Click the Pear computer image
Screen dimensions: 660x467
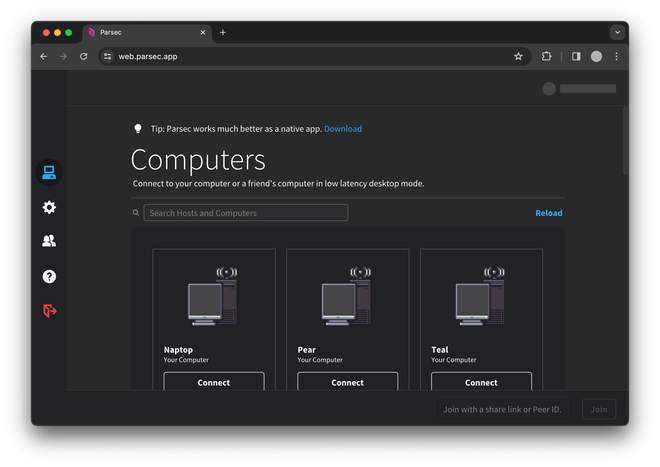tap(347, 296)
